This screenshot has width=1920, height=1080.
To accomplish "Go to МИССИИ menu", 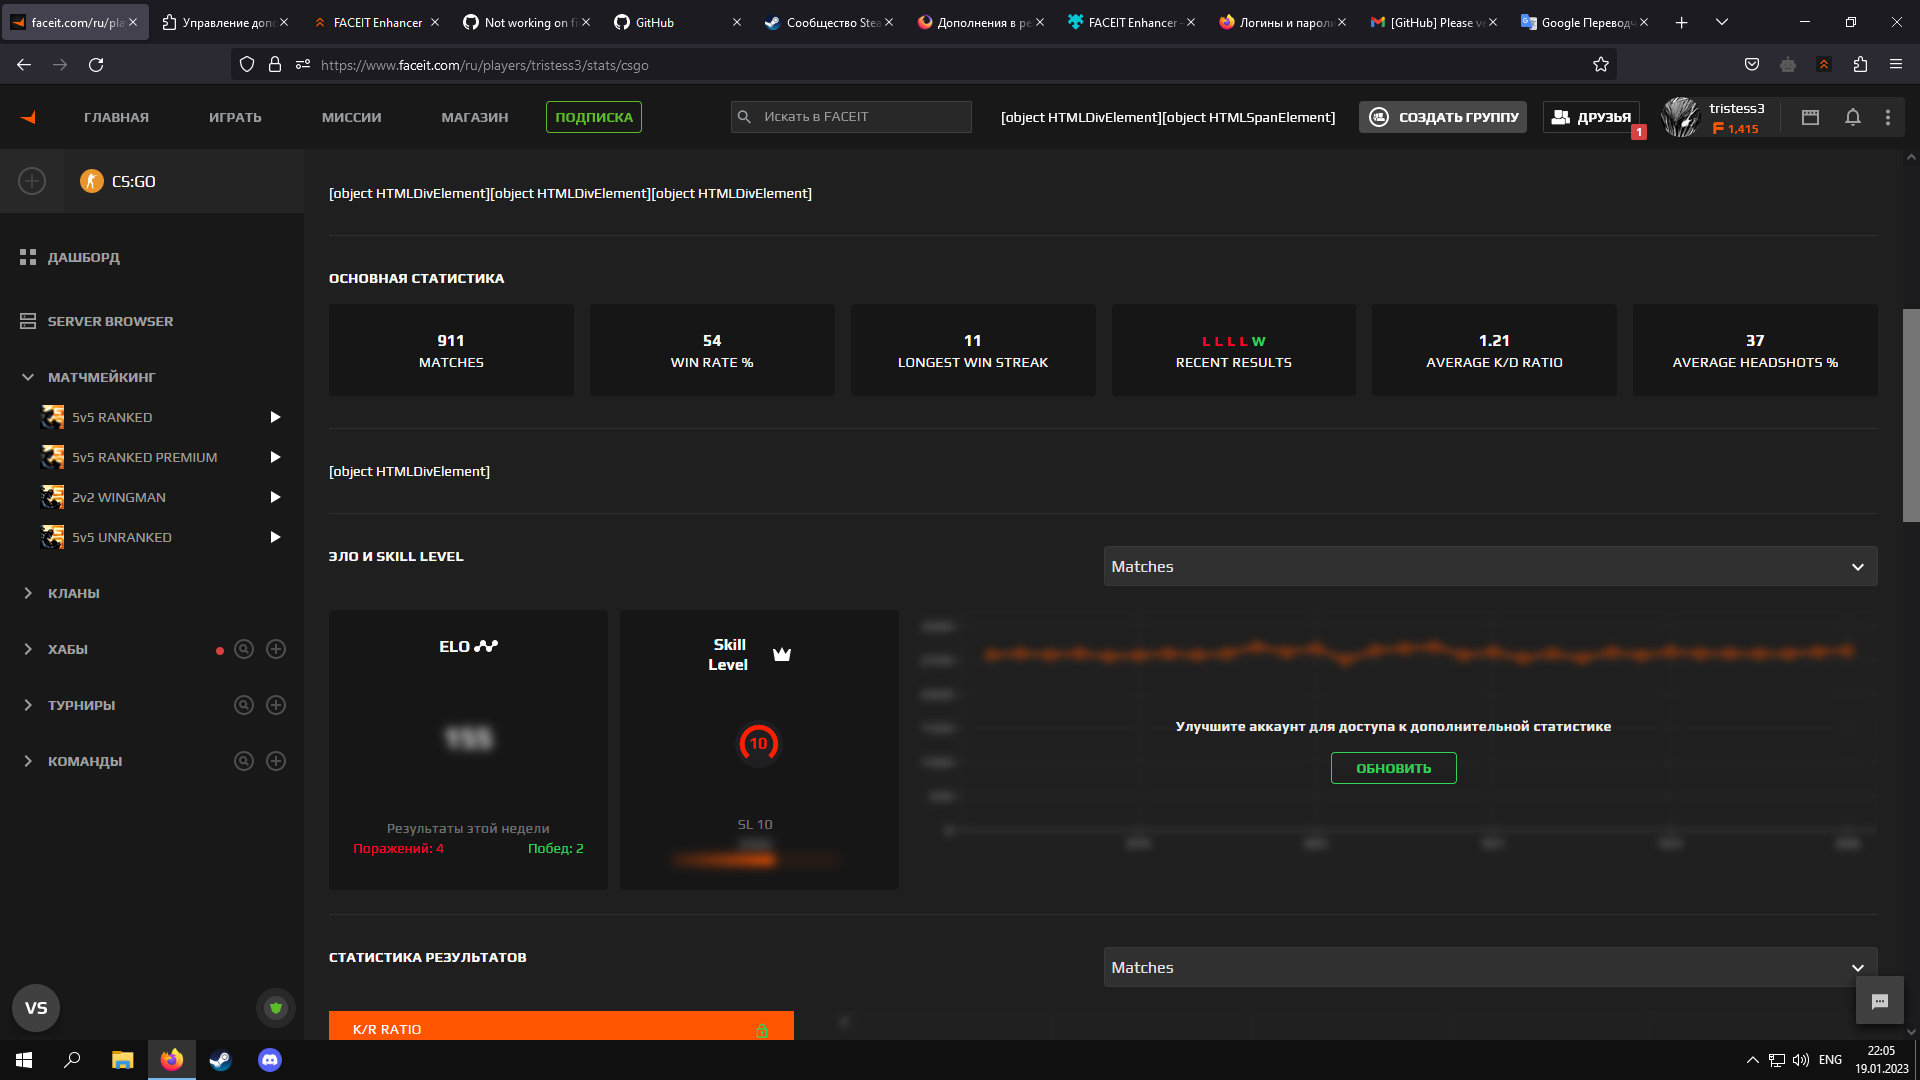I will pyautogui.click(x=351, y=117).
